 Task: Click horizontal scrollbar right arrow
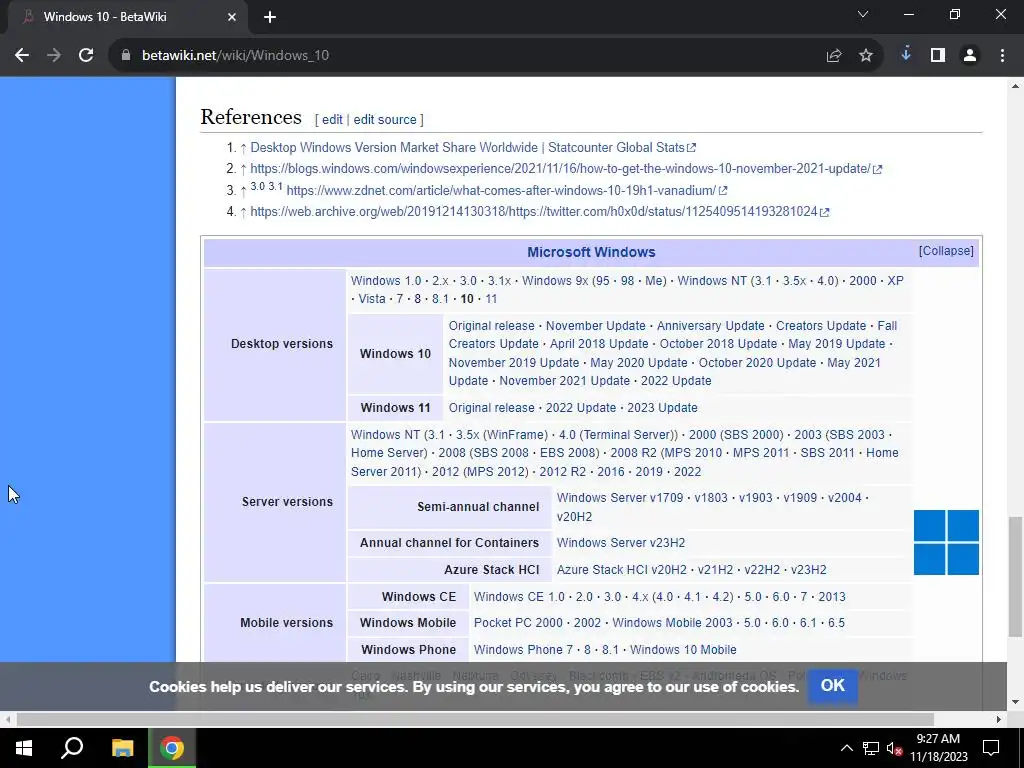[999, 719]
